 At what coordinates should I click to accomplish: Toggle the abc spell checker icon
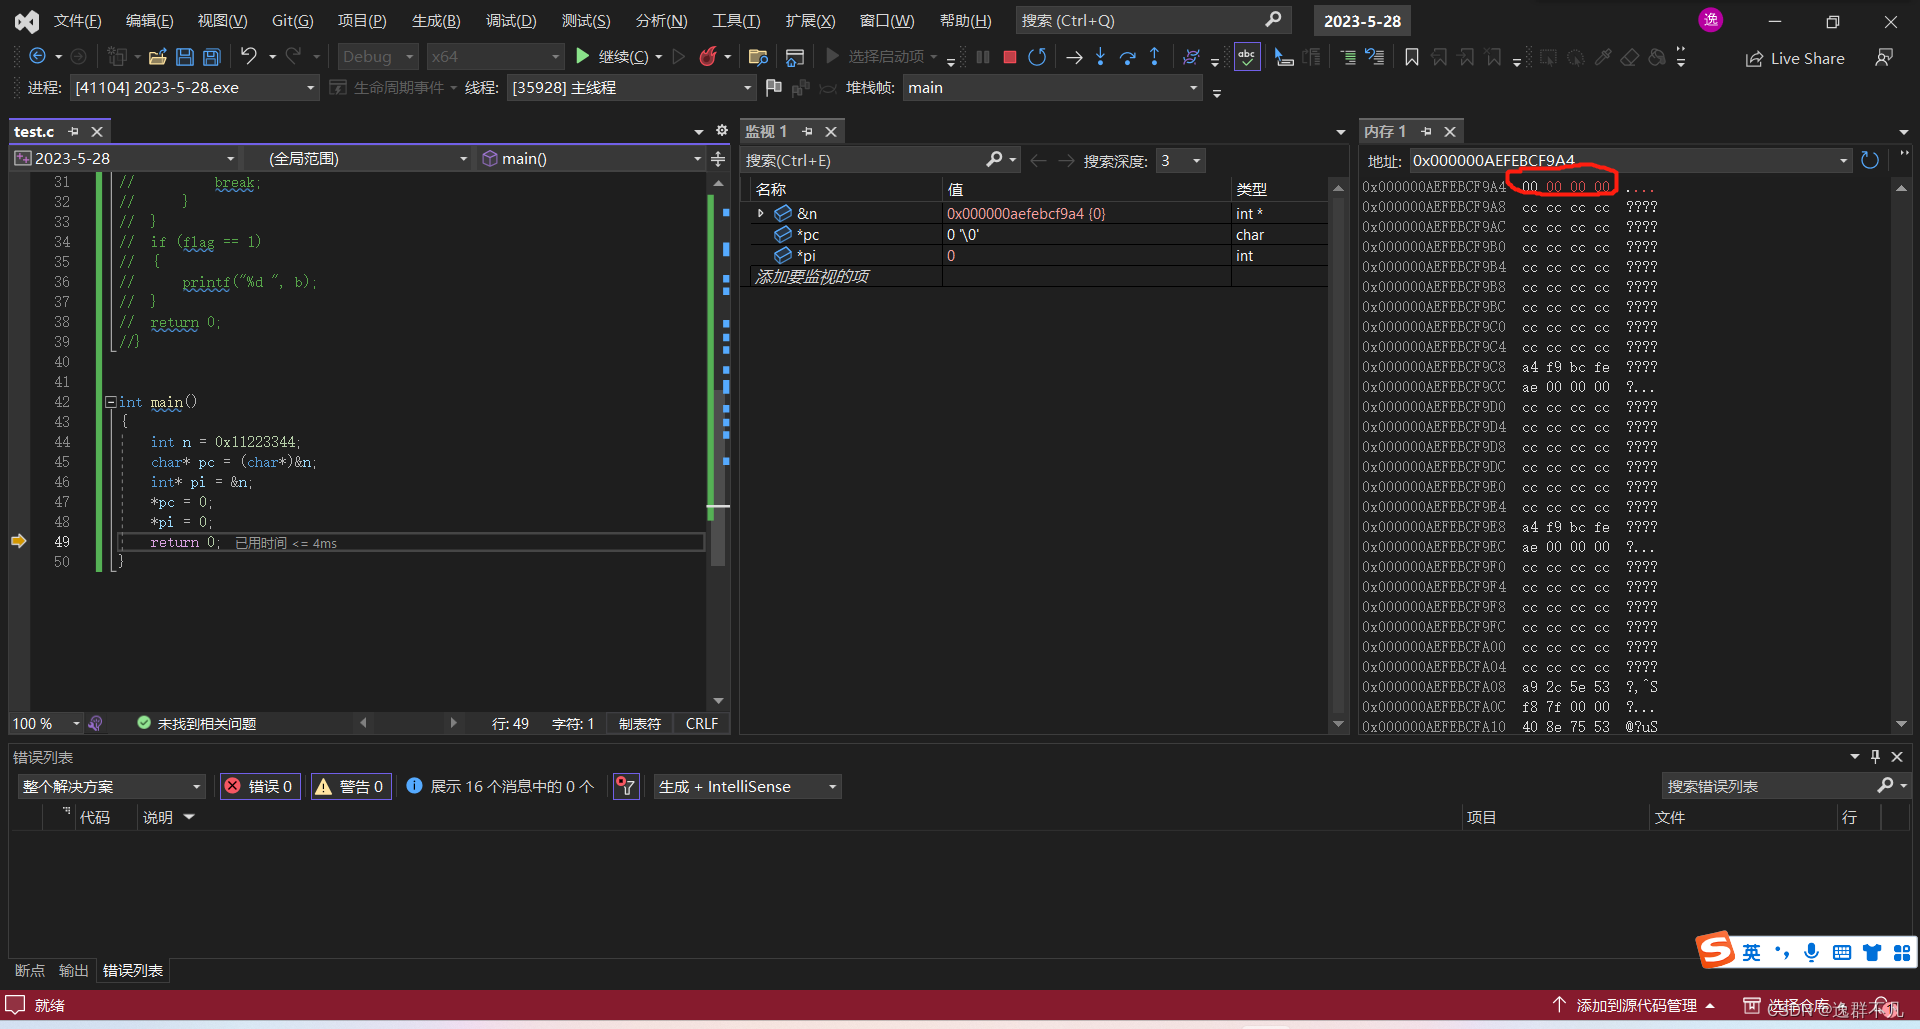click(x=1247, y=57)
